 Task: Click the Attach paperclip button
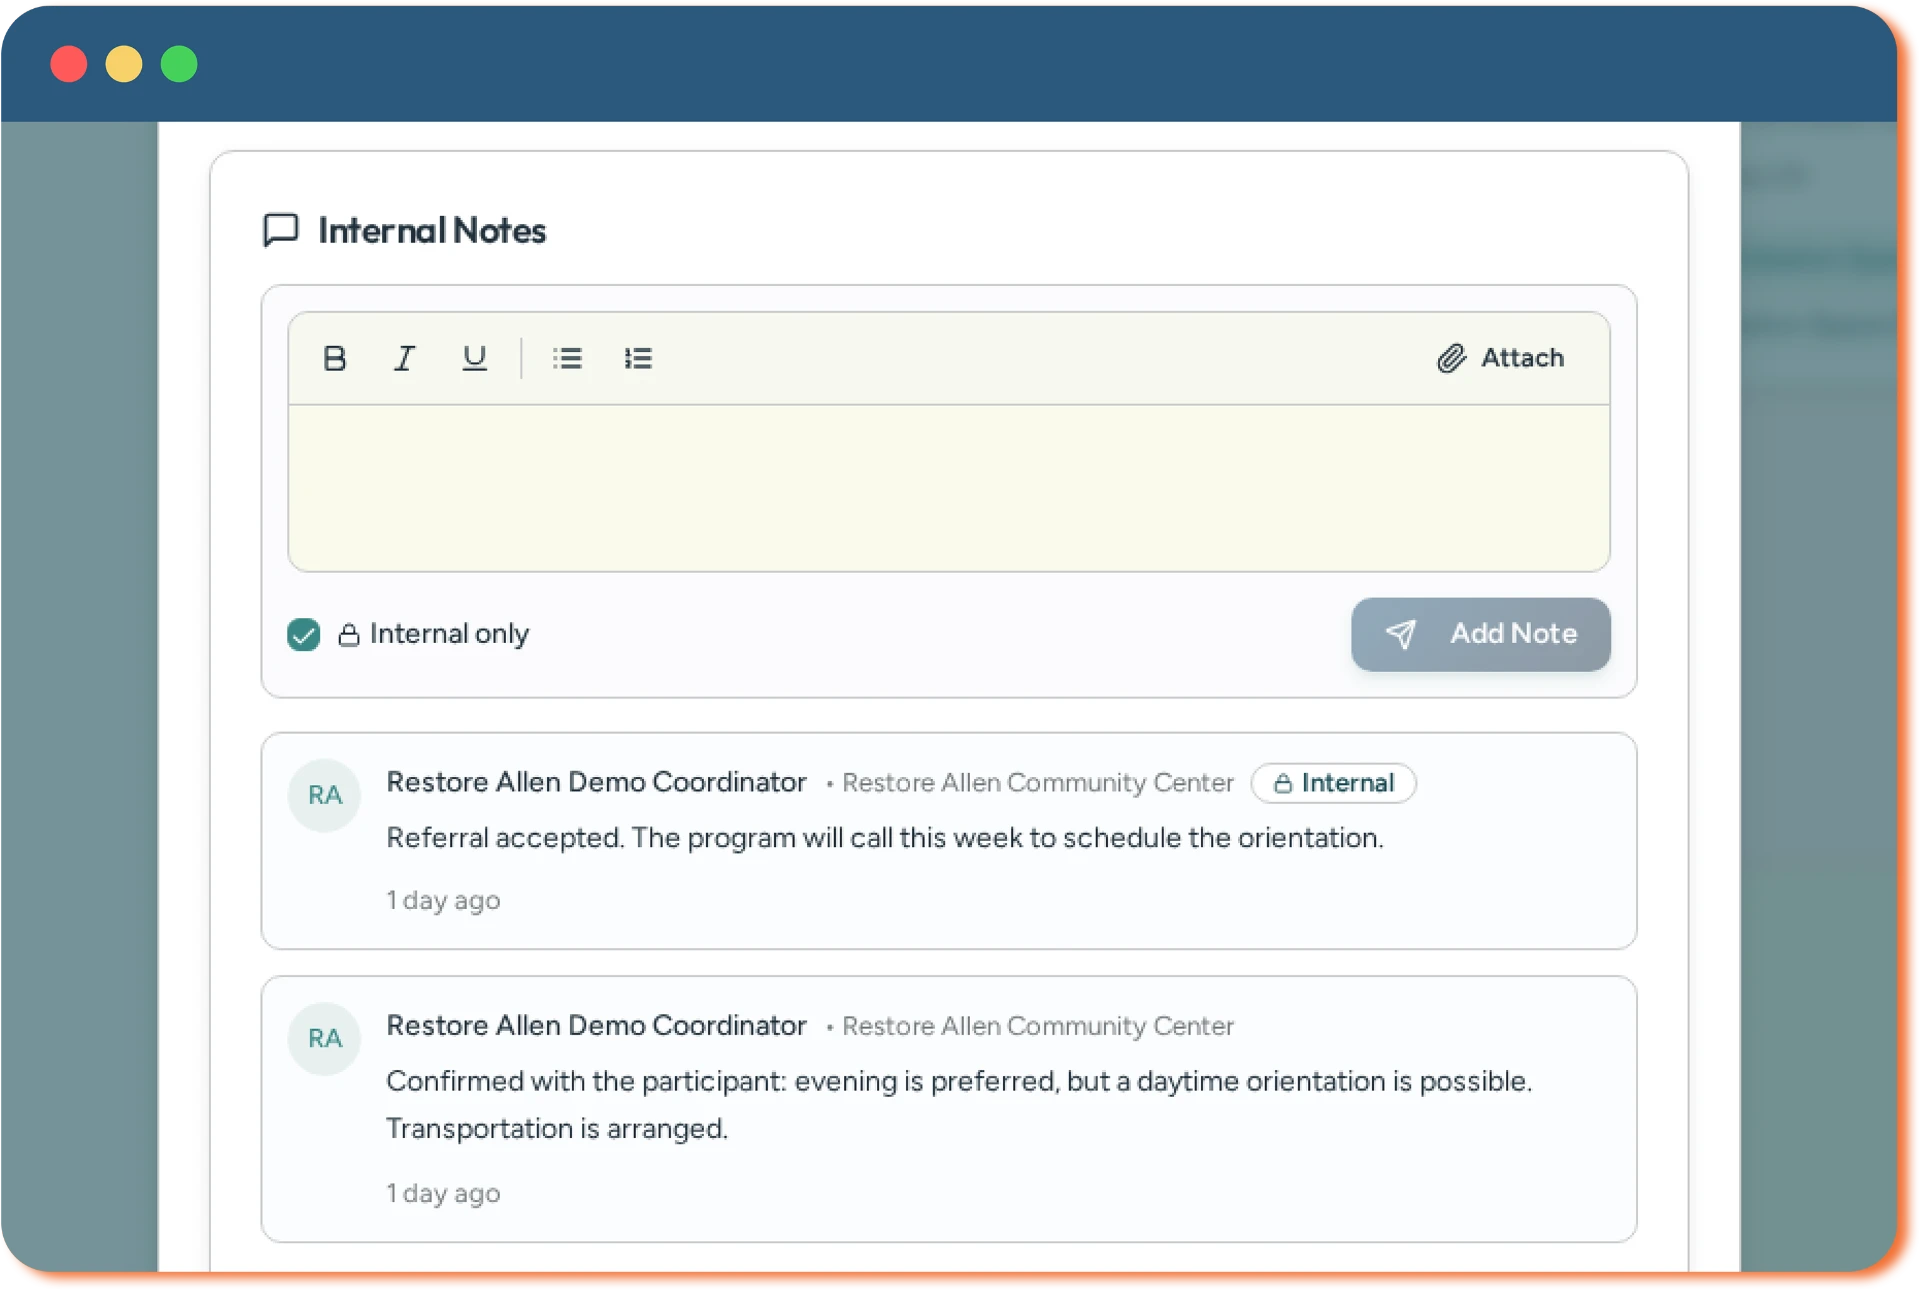(x=1500, y=358)
